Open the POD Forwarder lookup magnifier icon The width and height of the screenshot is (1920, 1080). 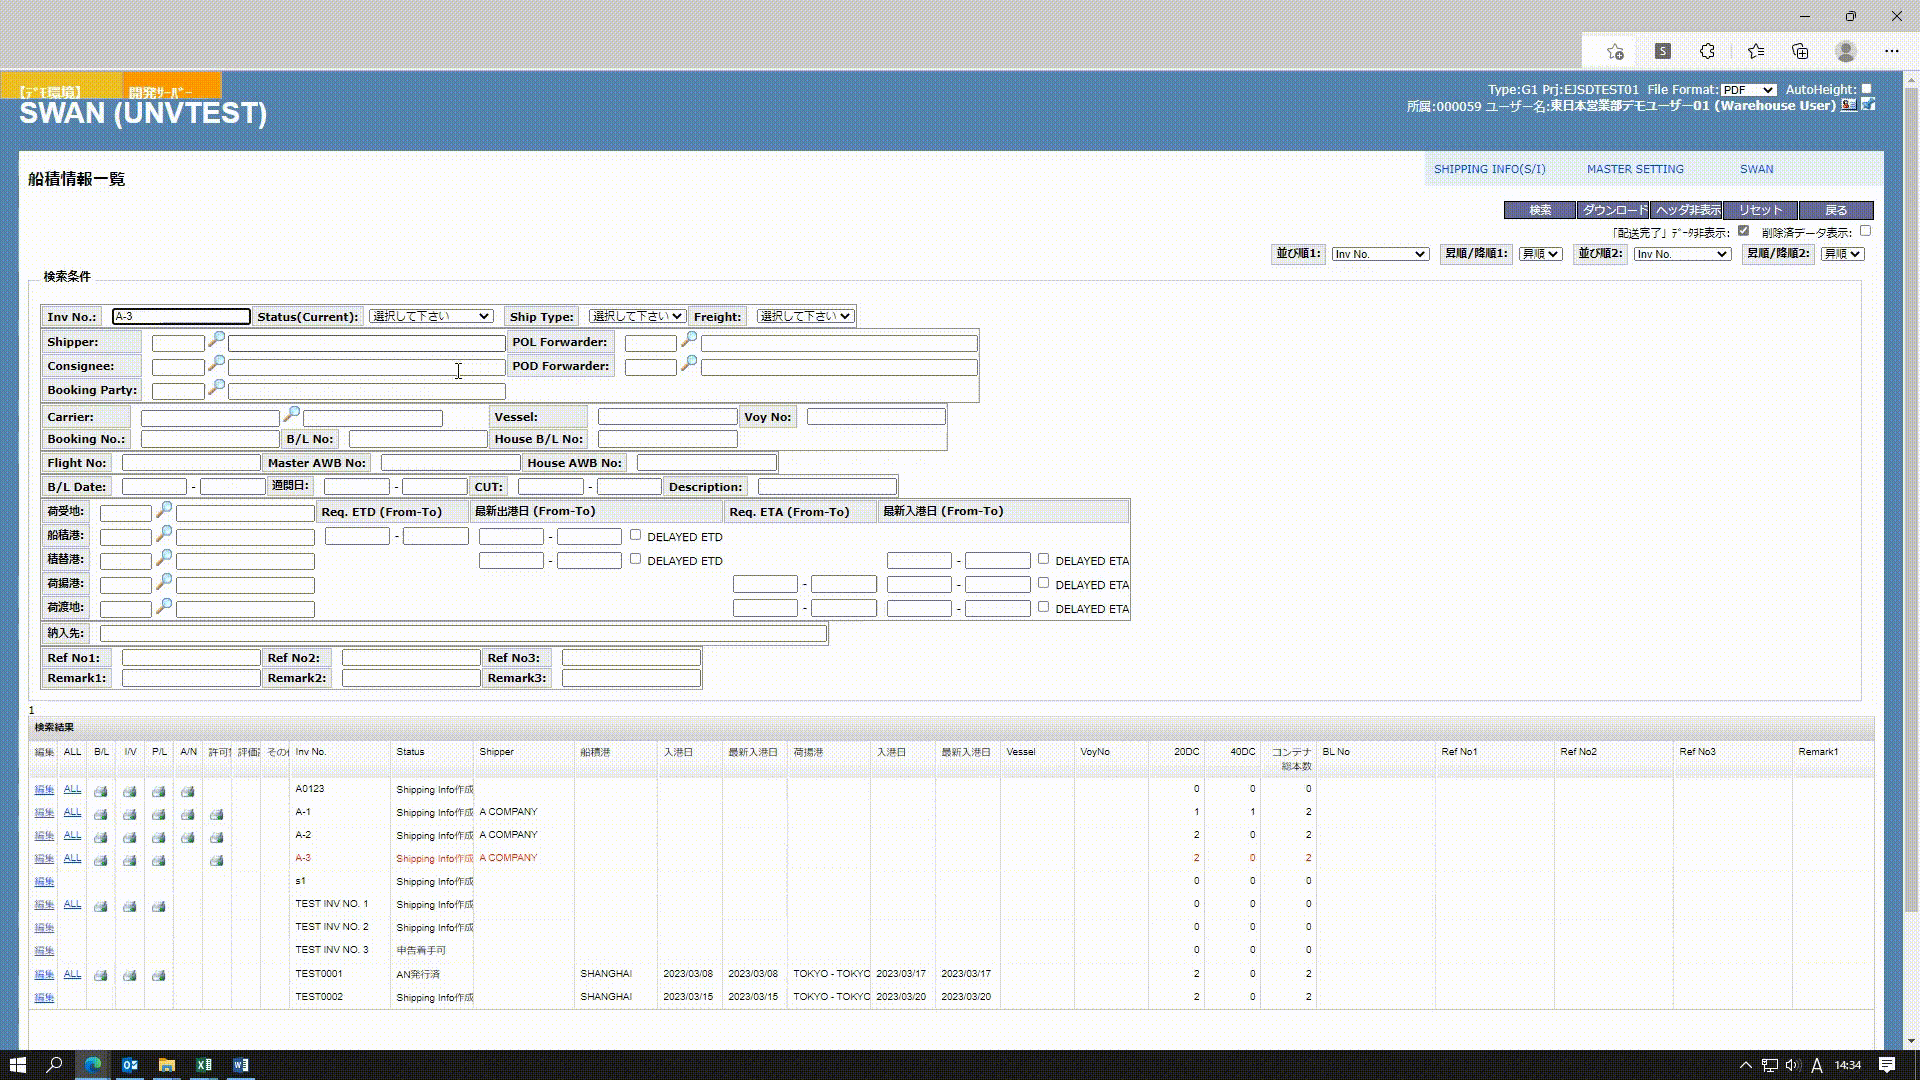[x=689, y=364]
